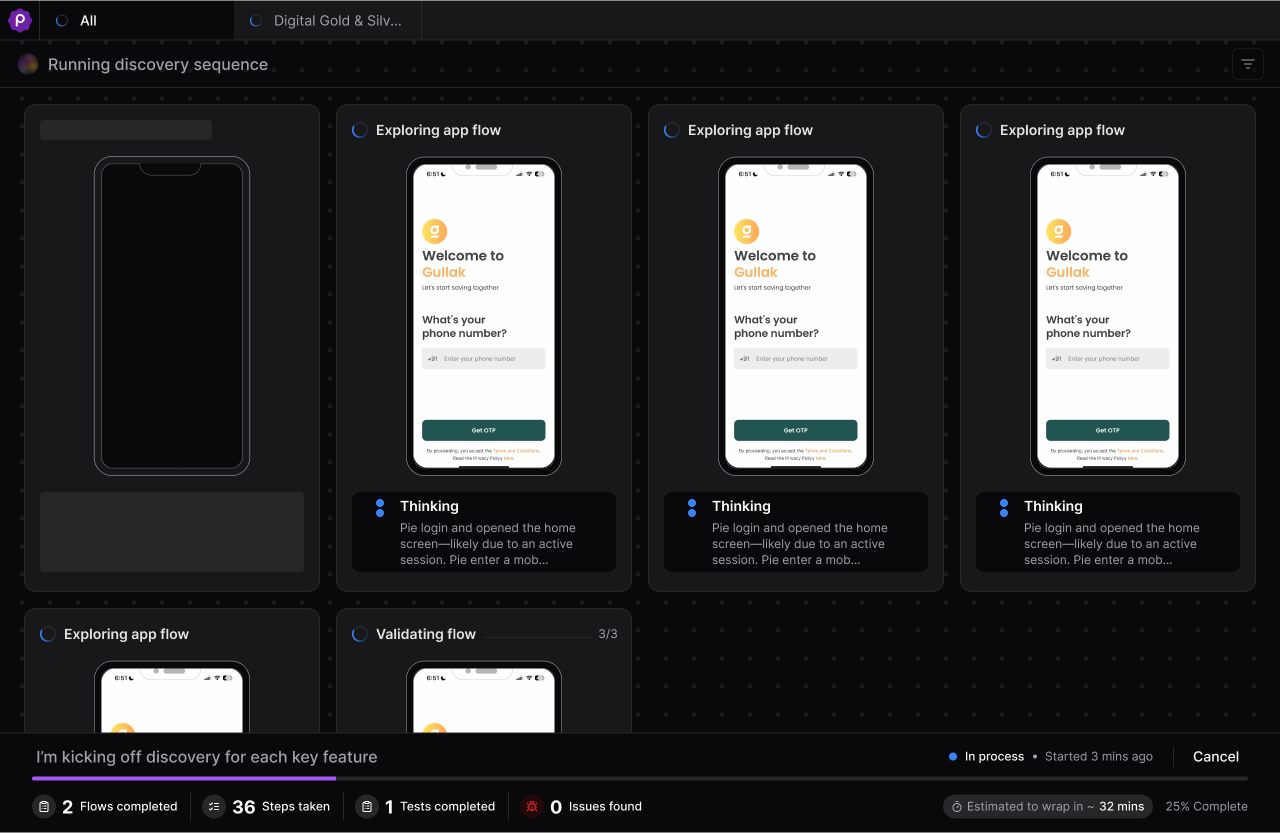Click the Validating flow card title
This screenshot has height=833, width=1280.
point(426,634)
